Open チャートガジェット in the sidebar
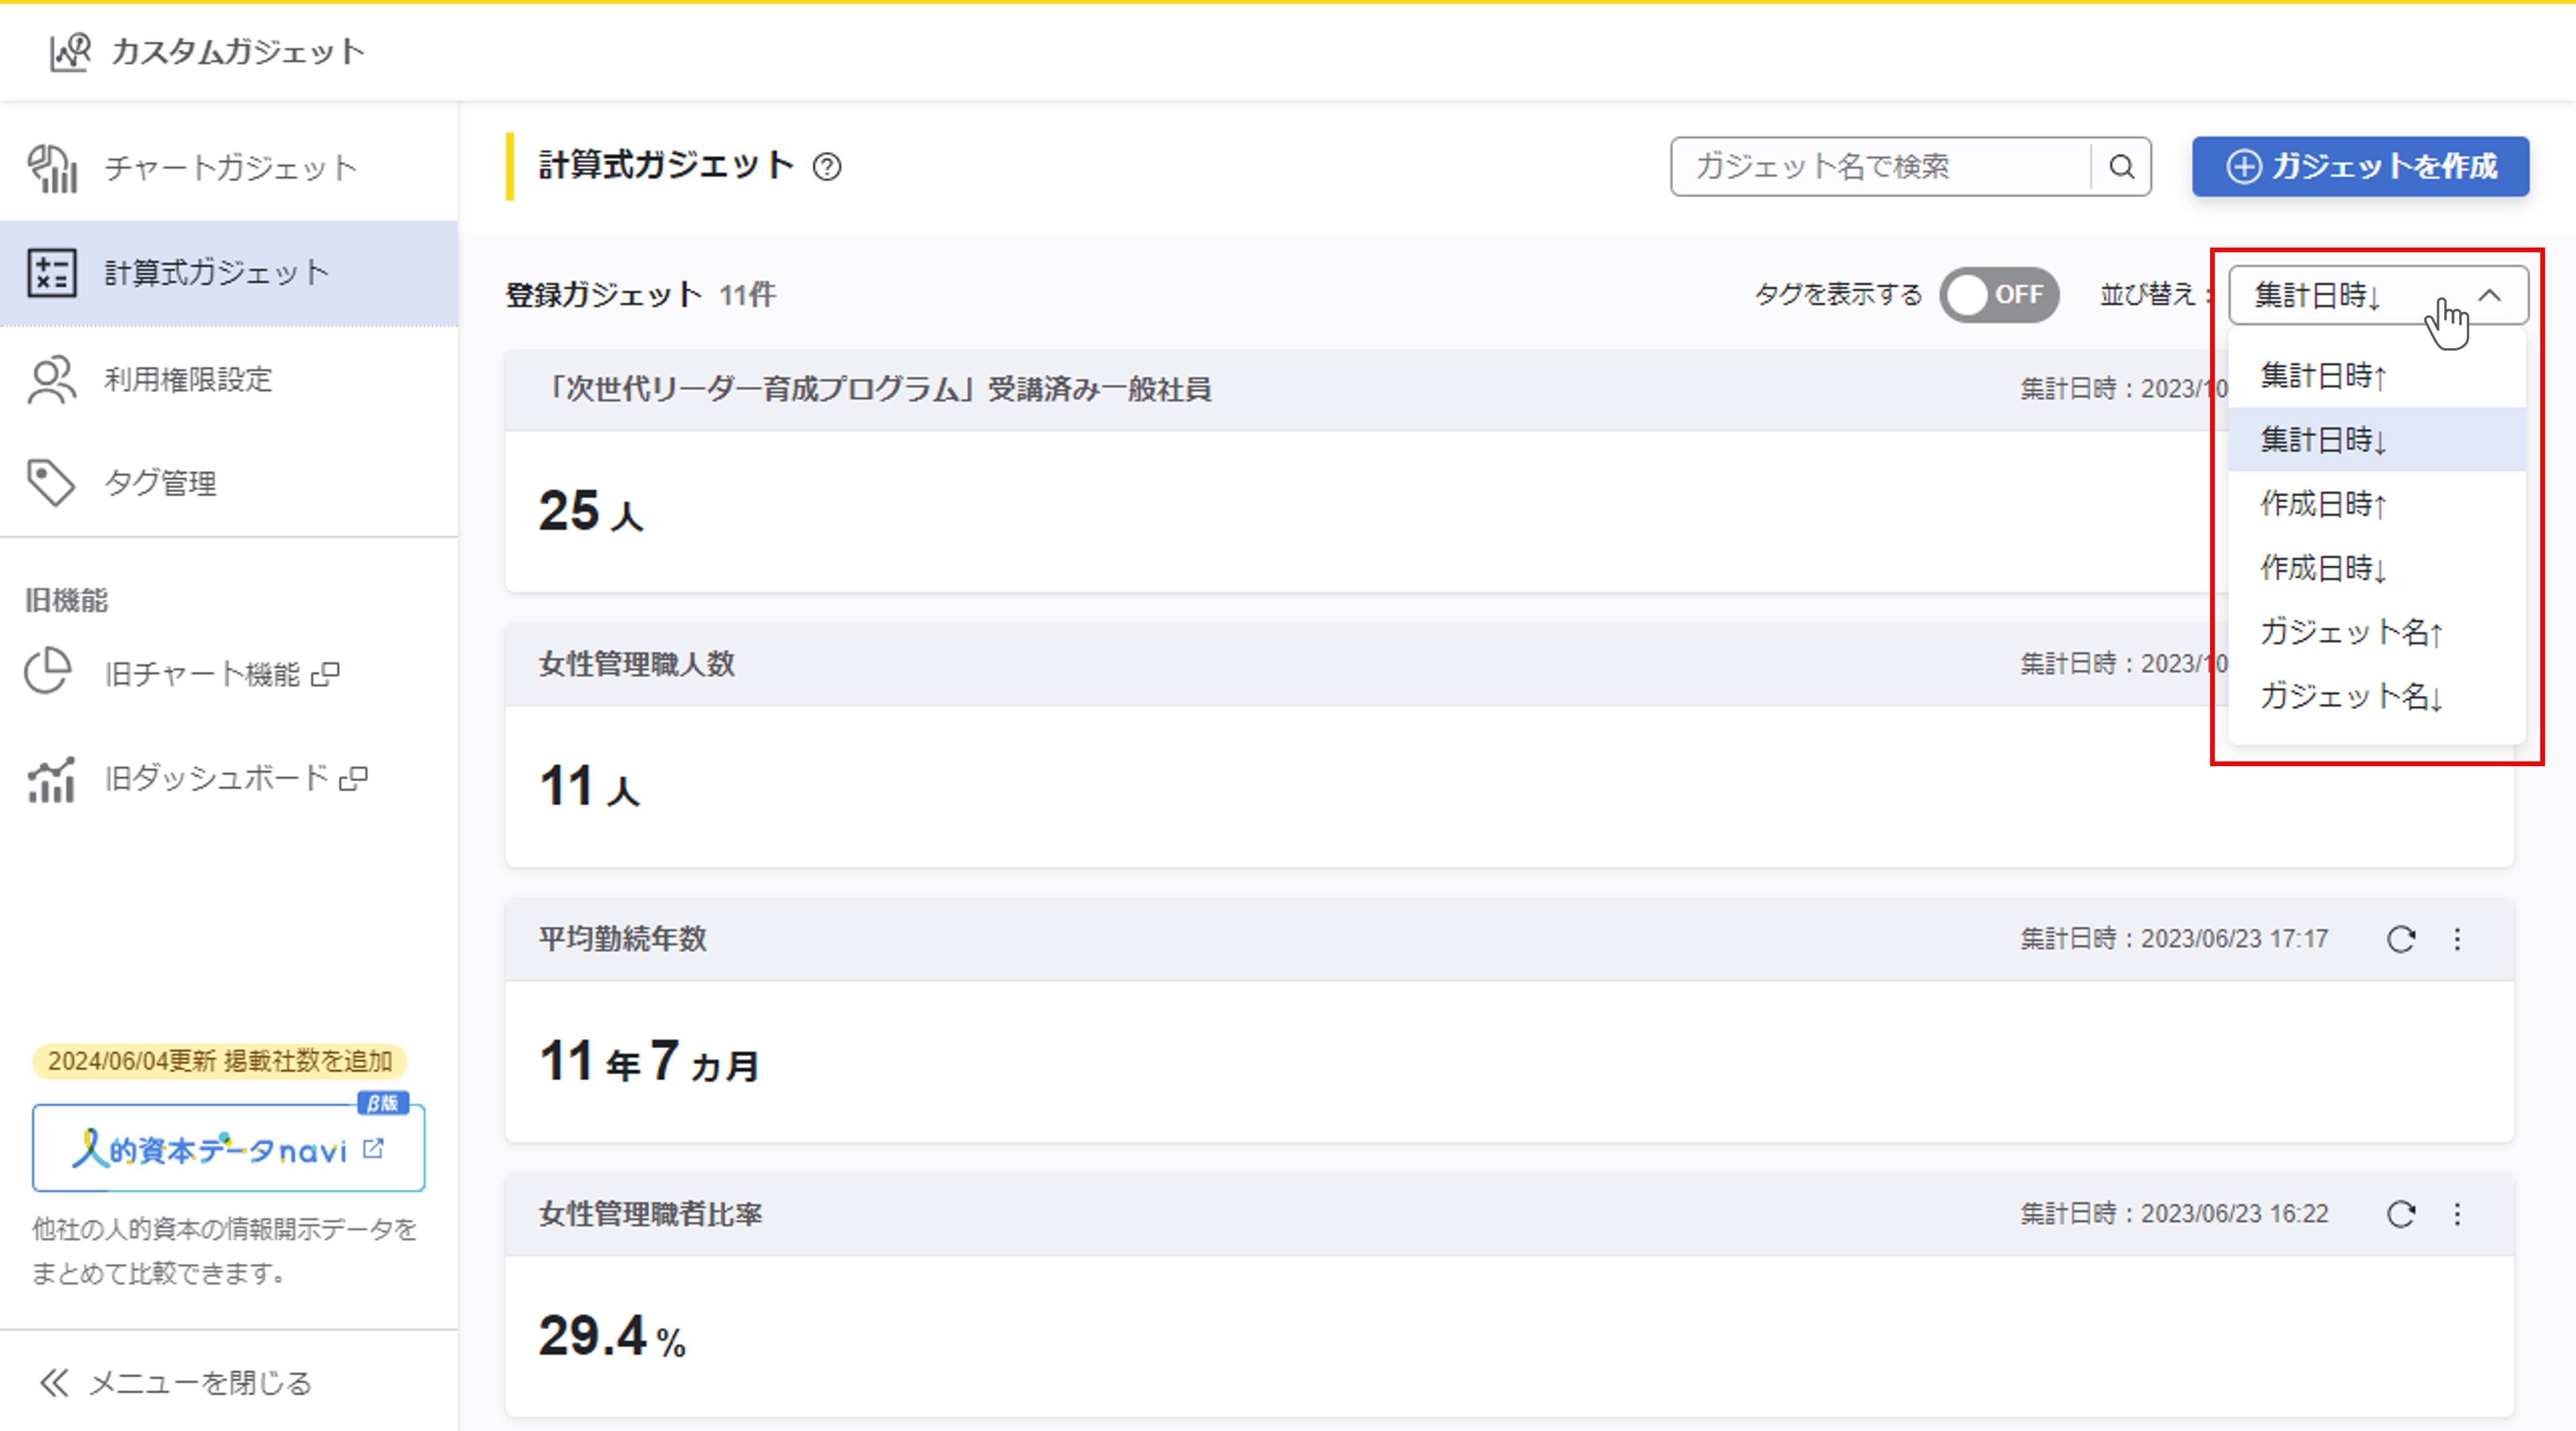 click(x=230, y=168)
